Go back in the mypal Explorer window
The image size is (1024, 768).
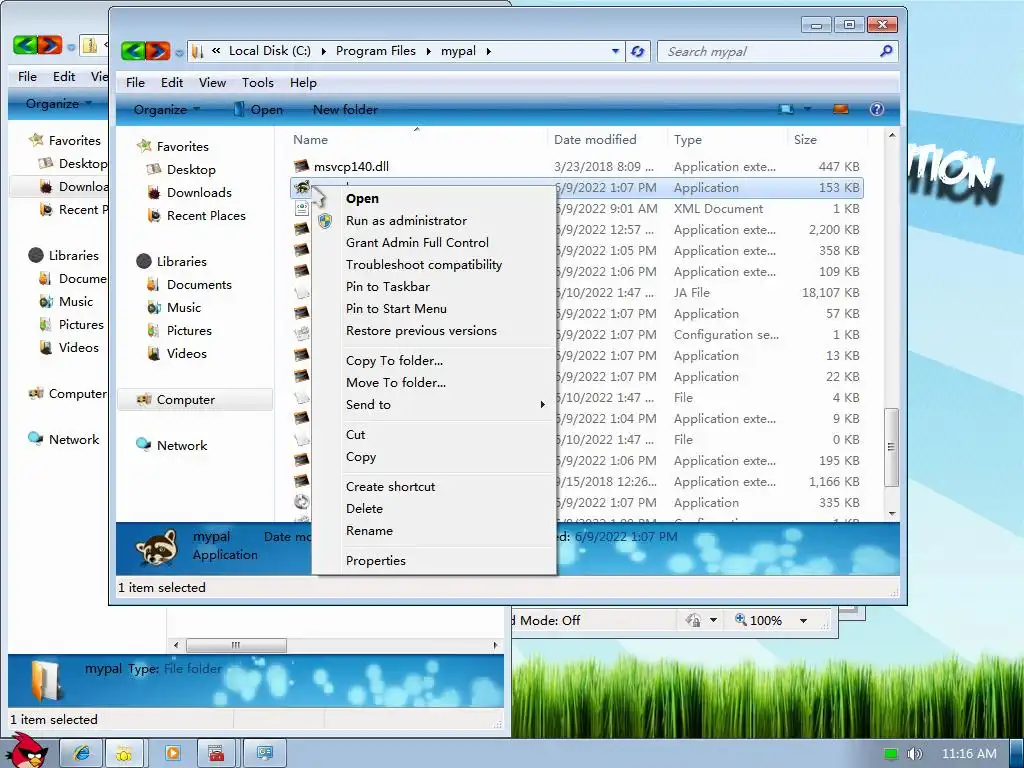coord(133,51)
